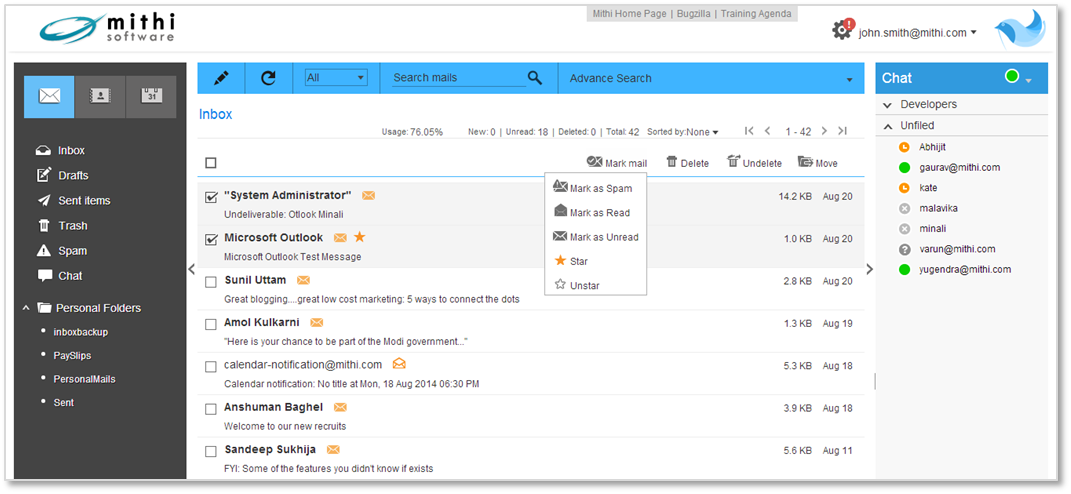
Task: Check the calendar-notification mail
Action: 211,367
